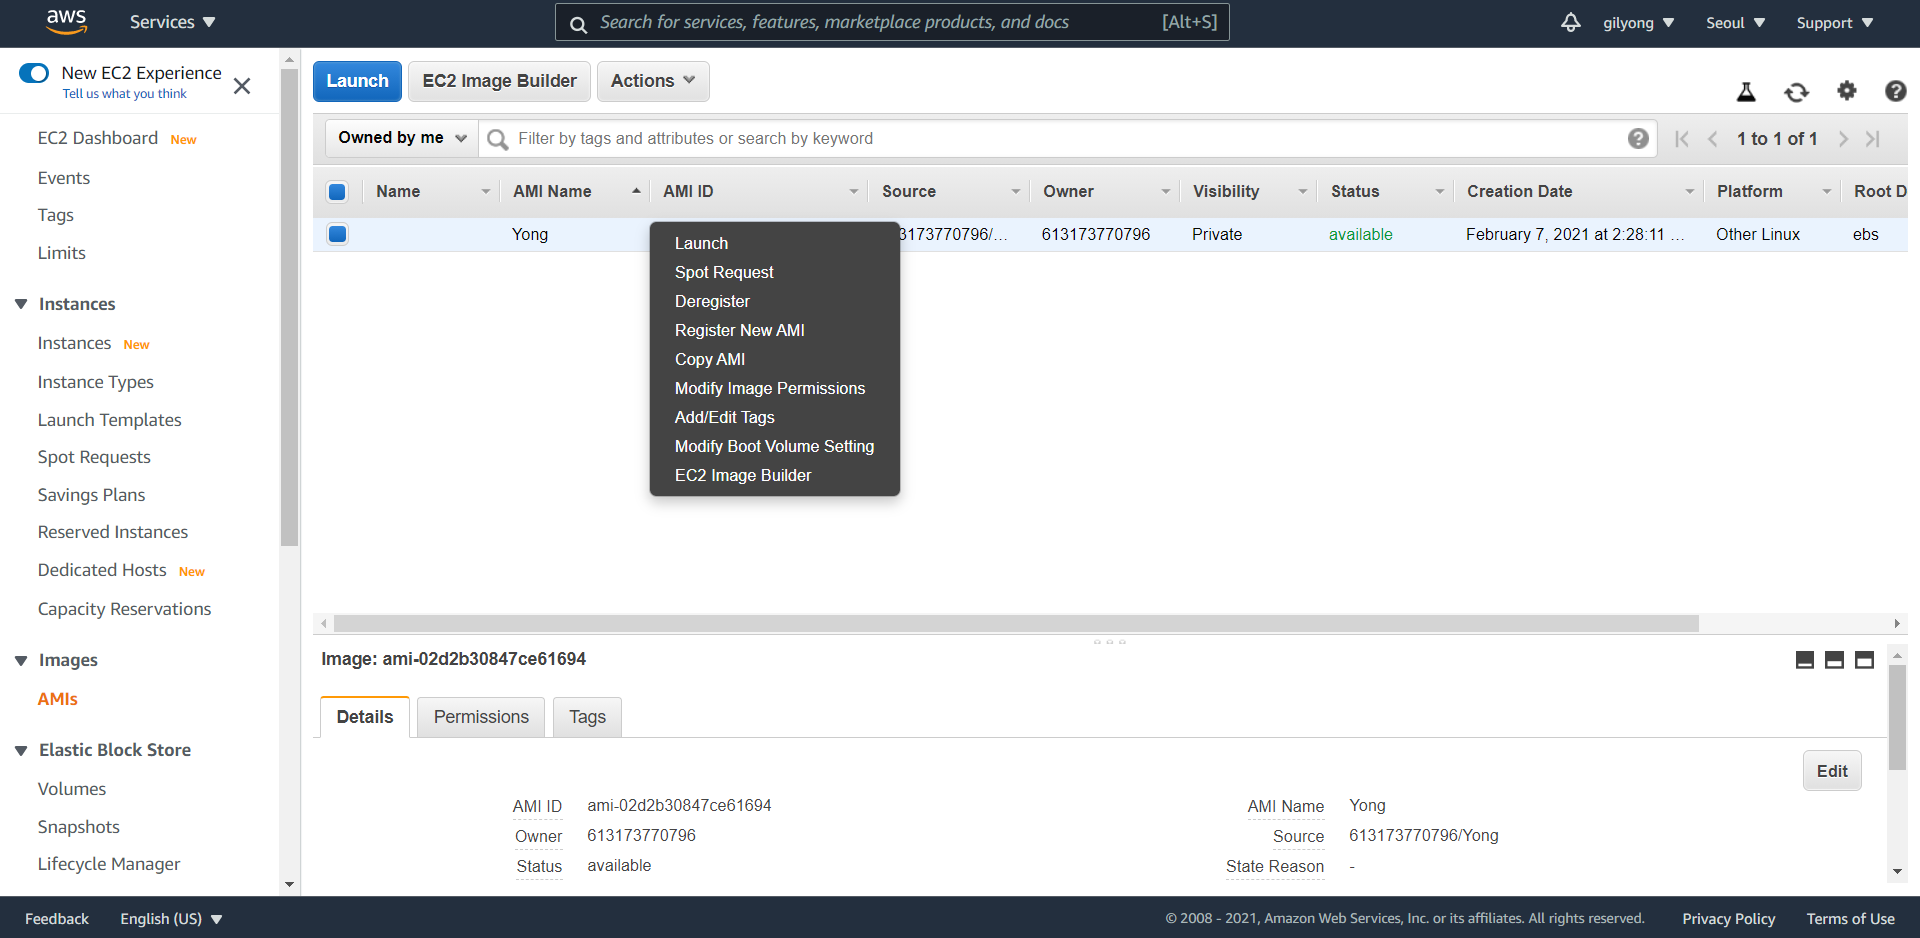Collapse the Instances sidebar section
This screenshot has height=938, width=1920.
tap(21, 304)
